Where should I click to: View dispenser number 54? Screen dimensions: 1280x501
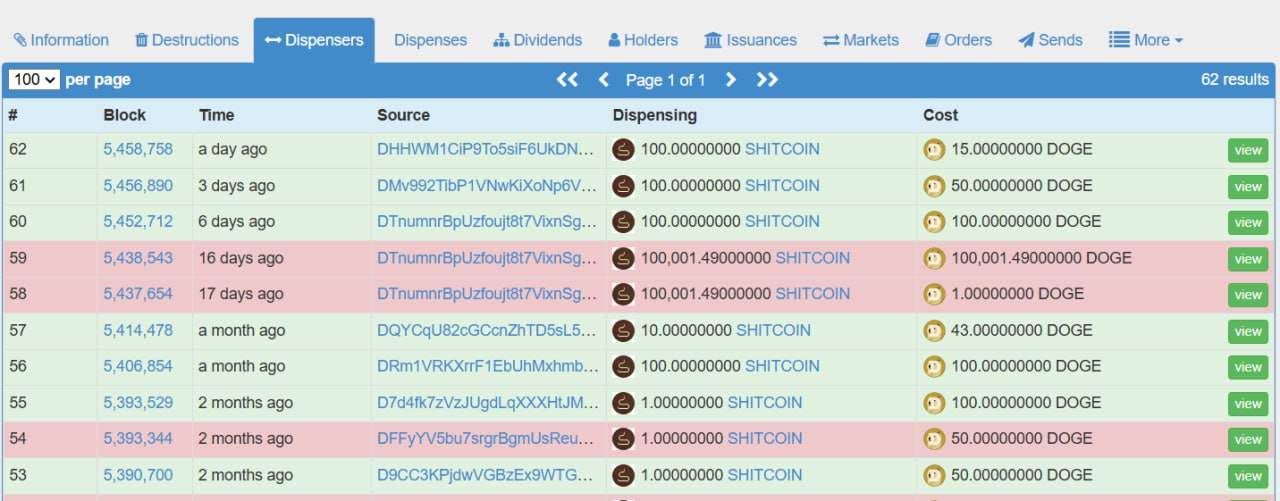click(x=1248, y=439)
